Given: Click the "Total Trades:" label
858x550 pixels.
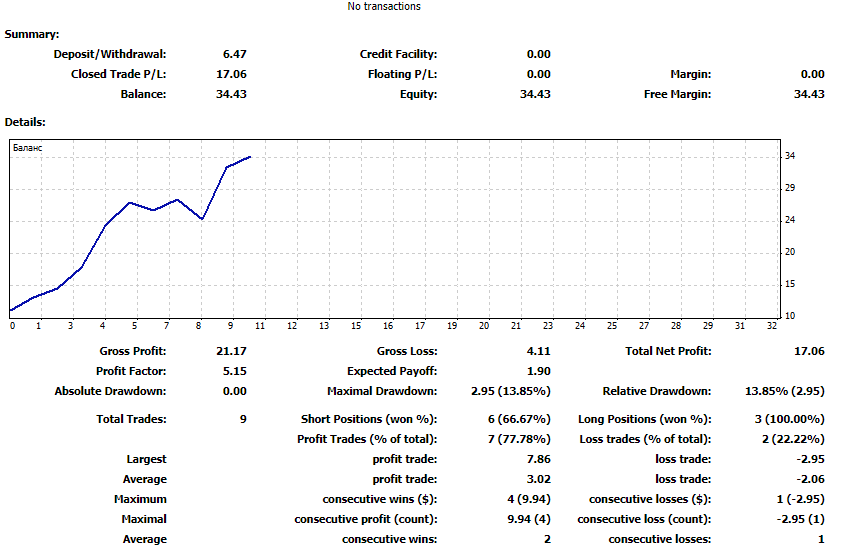Looking at the screenshot, I should 131,419.
